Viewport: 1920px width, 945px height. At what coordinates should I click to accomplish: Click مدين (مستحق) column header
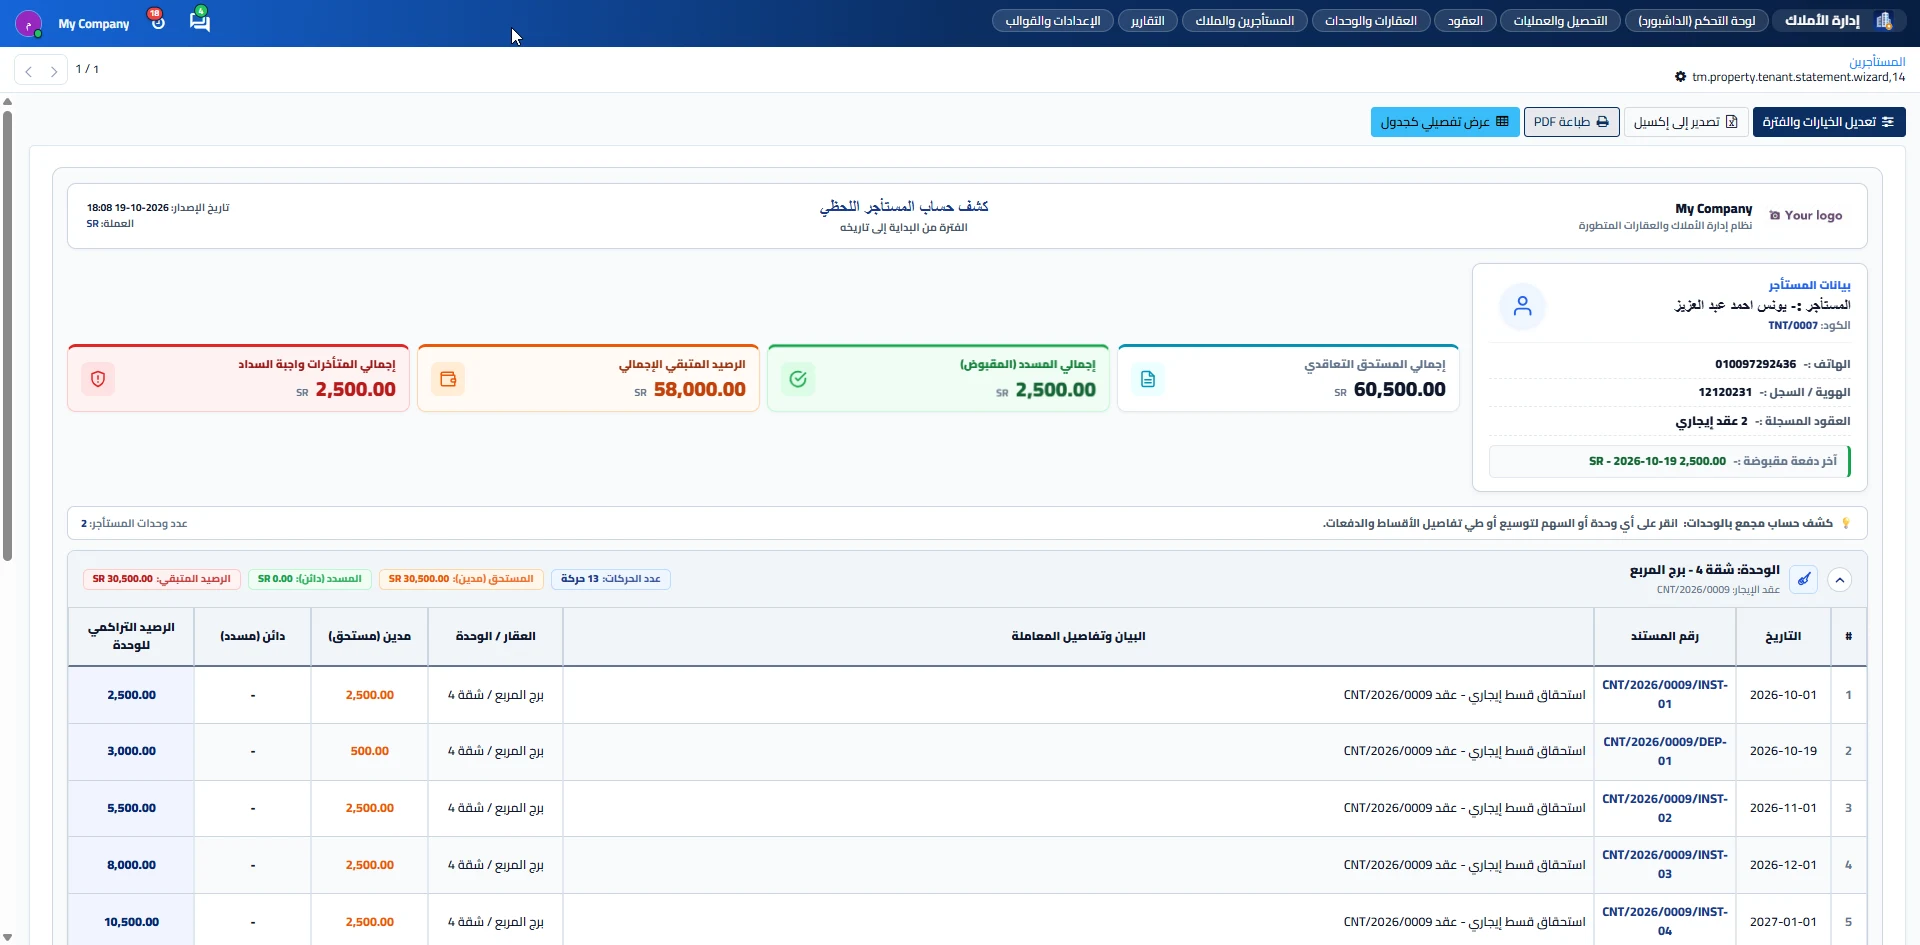click(370, 636)
